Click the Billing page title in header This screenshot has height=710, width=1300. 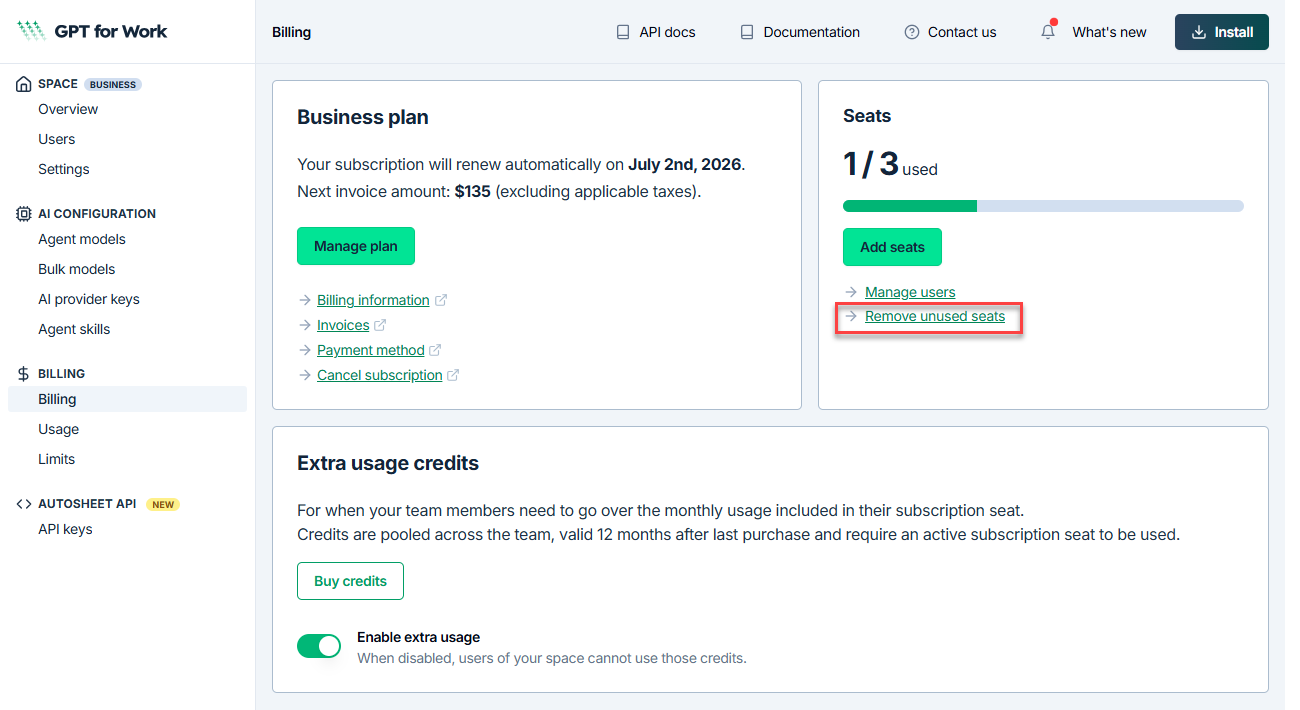click(291, 32)
